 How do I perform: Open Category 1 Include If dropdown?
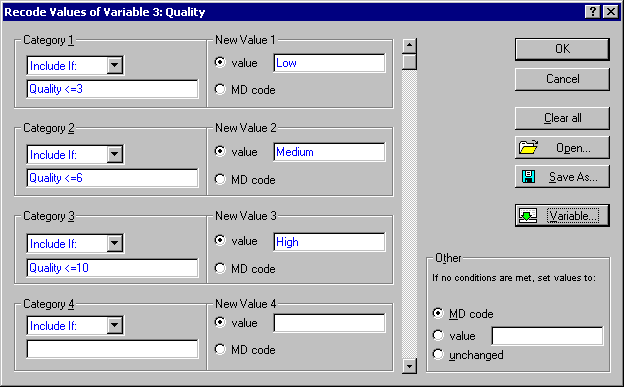tap(115, 65)
